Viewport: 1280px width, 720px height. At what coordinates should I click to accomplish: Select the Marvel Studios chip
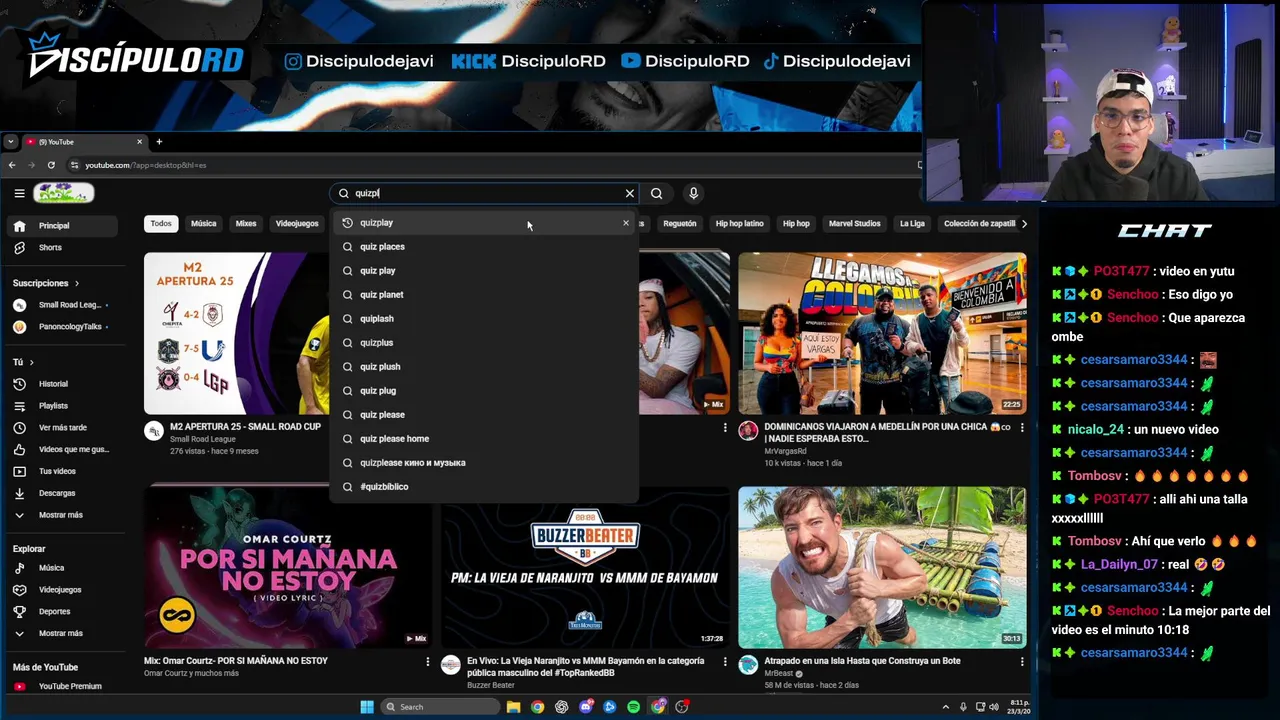click(x=855, y=224)
